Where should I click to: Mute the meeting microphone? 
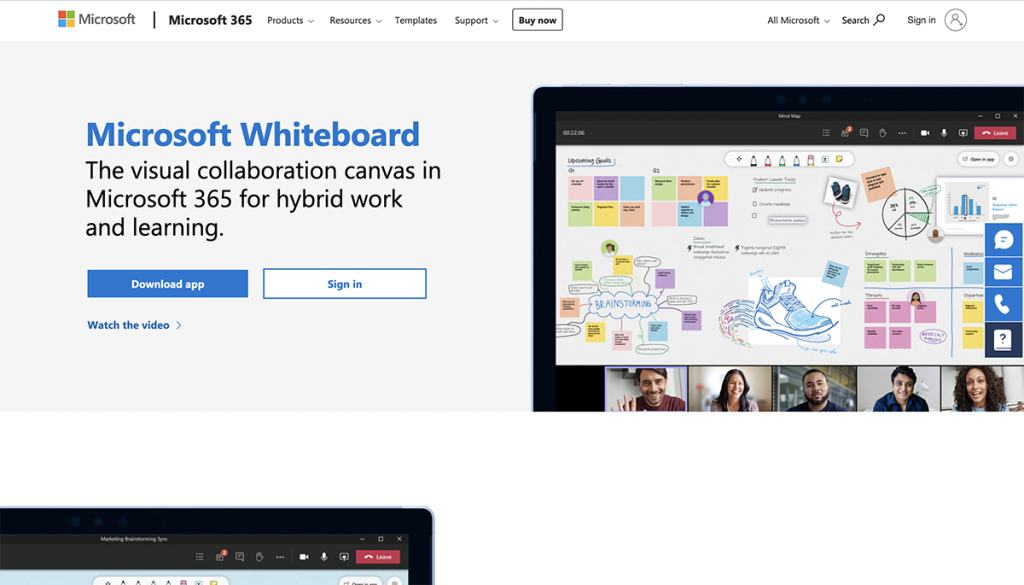(944, 132)
